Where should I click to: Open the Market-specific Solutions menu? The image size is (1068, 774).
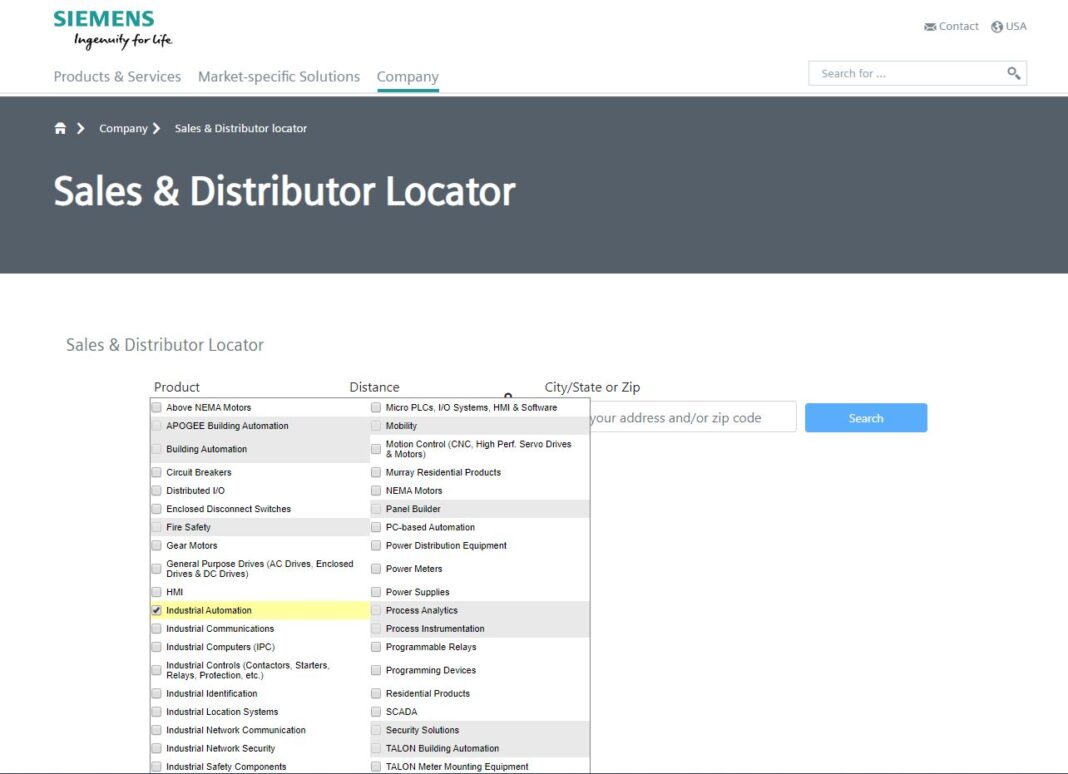point(278,76)
